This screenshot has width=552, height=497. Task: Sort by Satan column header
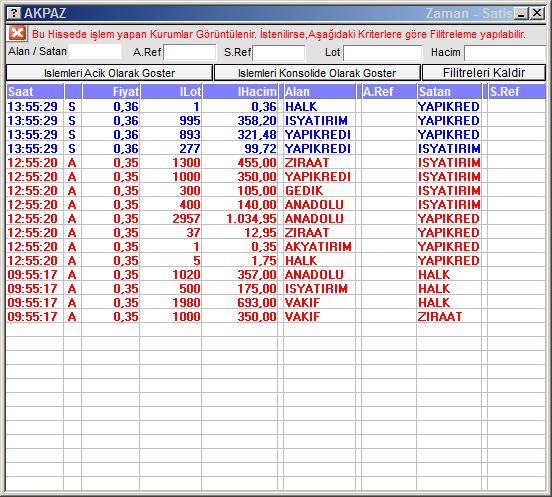(449, 92)
